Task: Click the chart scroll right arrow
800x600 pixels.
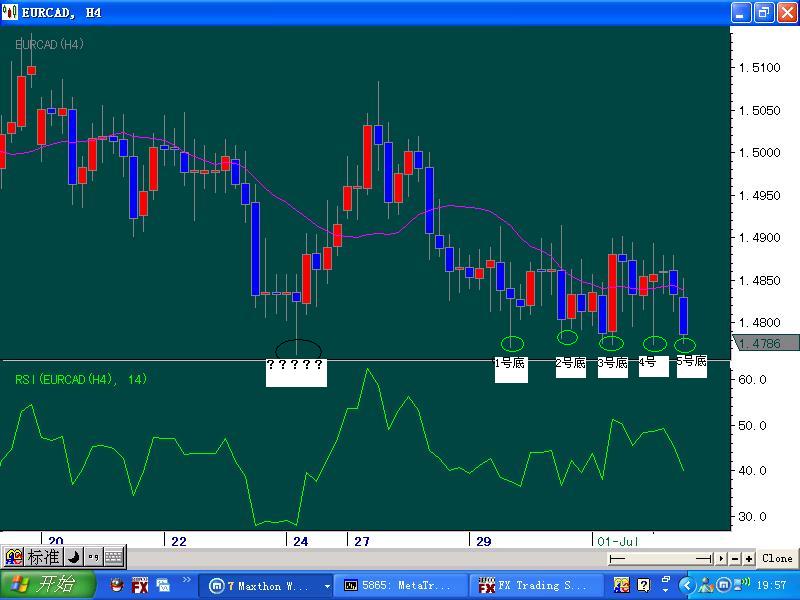Action: click(x=721, y=558)
